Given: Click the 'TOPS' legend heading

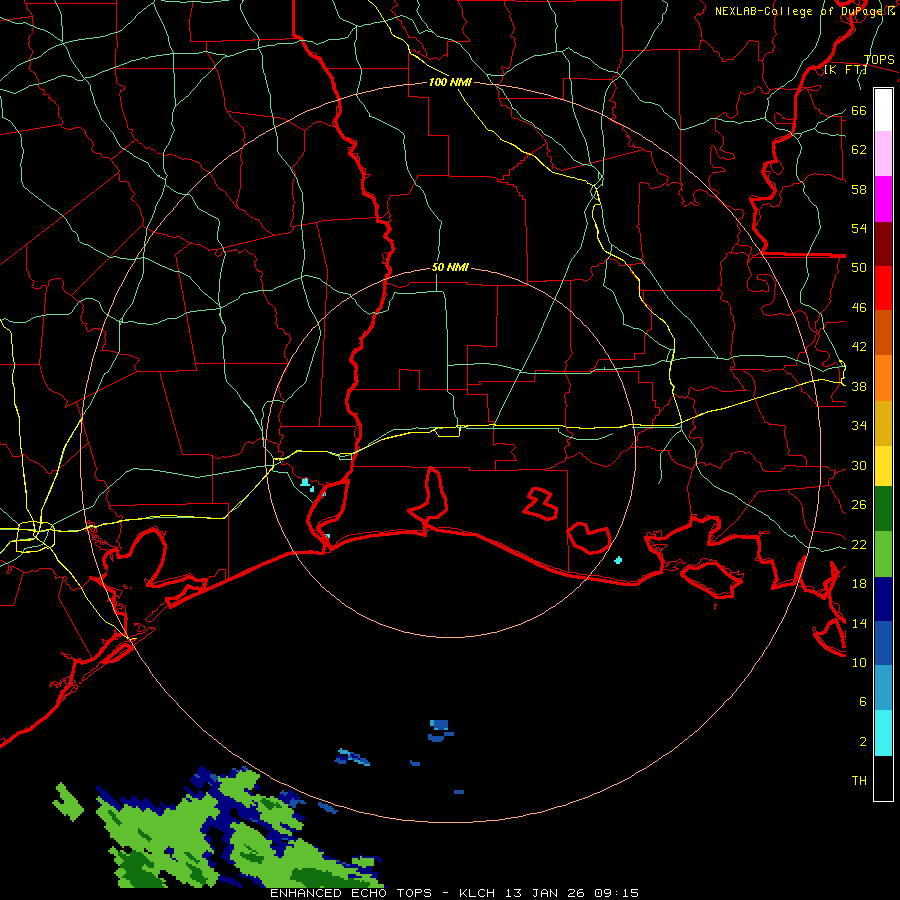Looking at the screenshot, I should [x=879, y=60].
